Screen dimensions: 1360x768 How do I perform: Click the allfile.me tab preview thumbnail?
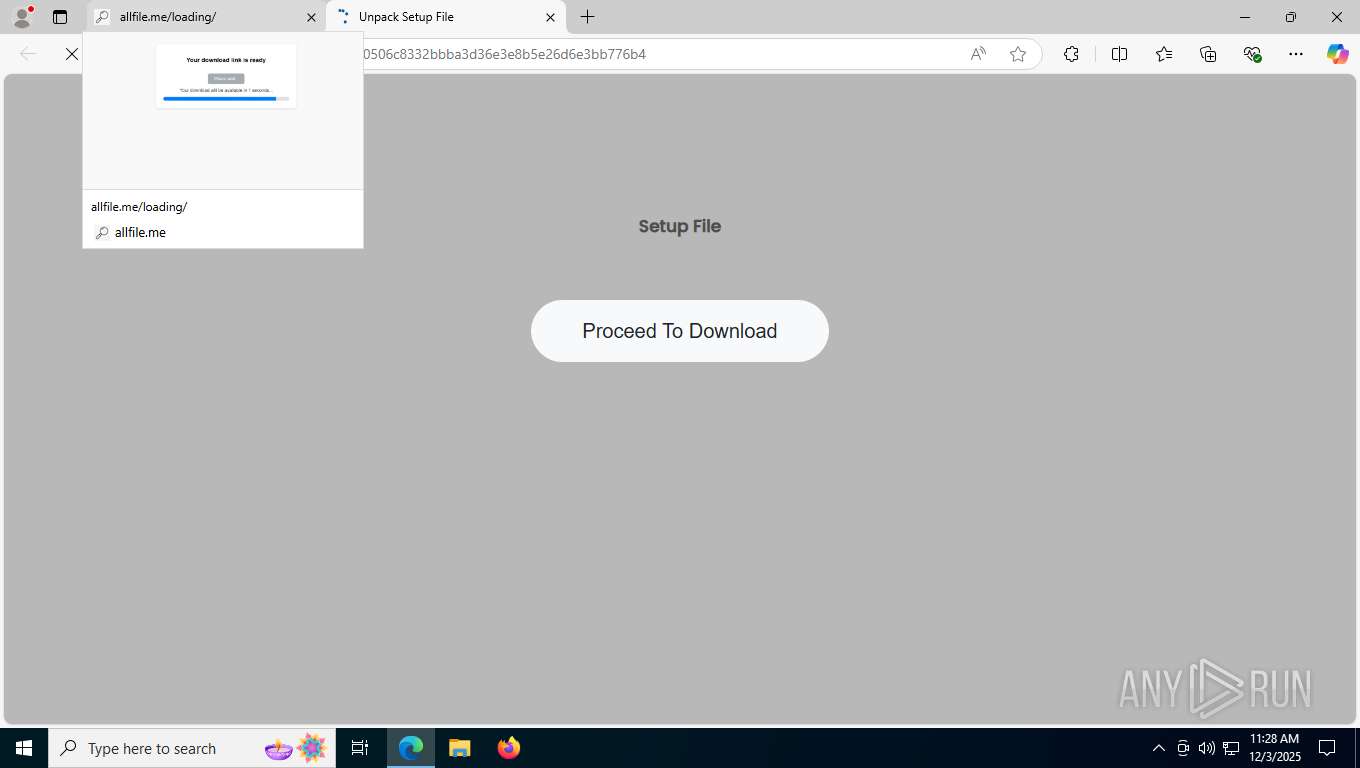[223, 111]
